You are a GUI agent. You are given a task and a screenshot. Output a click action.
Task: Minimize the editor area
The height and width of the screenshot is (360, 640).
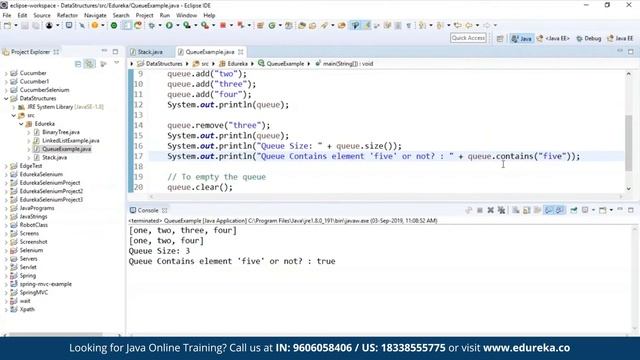pos(620,51)
